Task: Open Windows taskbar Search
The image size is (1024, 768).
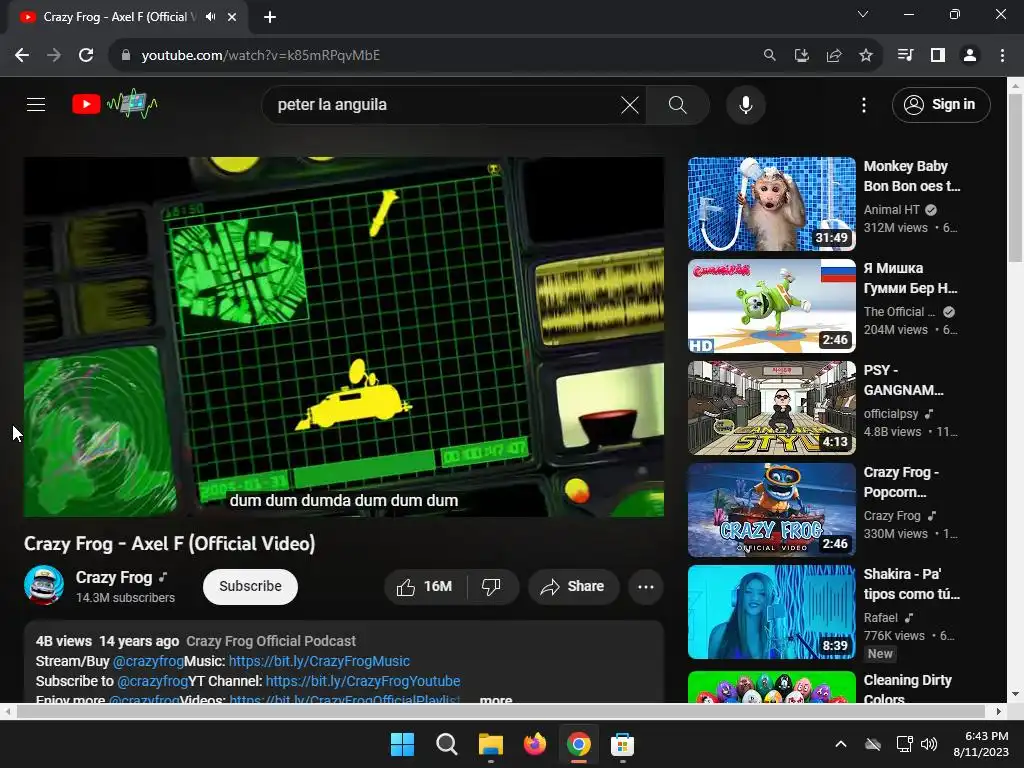Action: click(447, 744)
